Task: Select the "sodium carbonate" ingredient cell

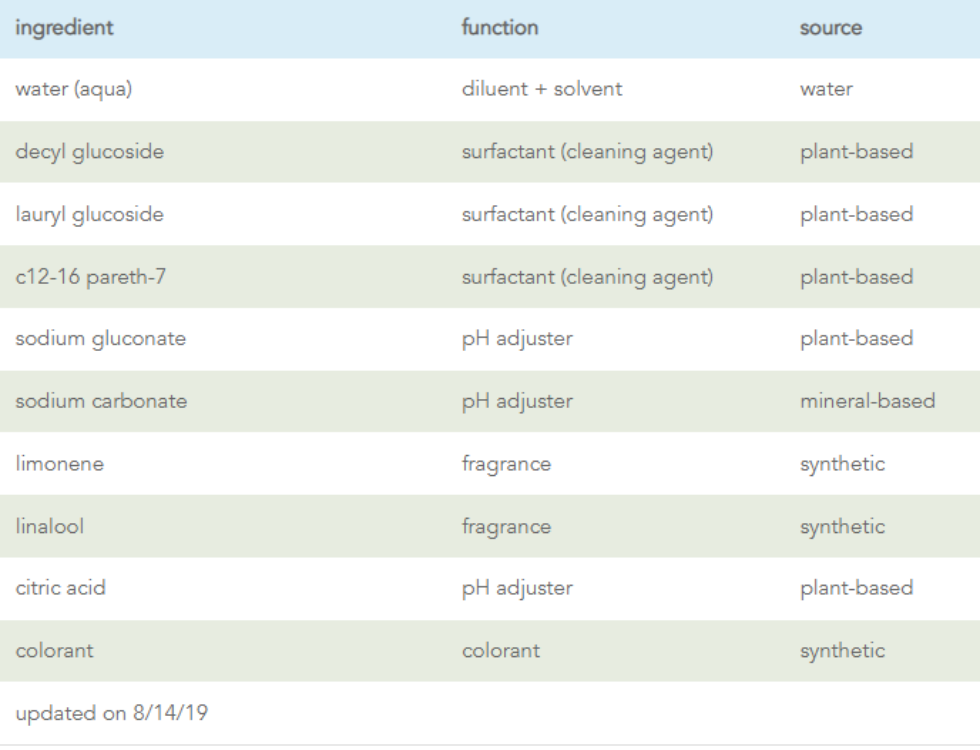Action: 101,401
